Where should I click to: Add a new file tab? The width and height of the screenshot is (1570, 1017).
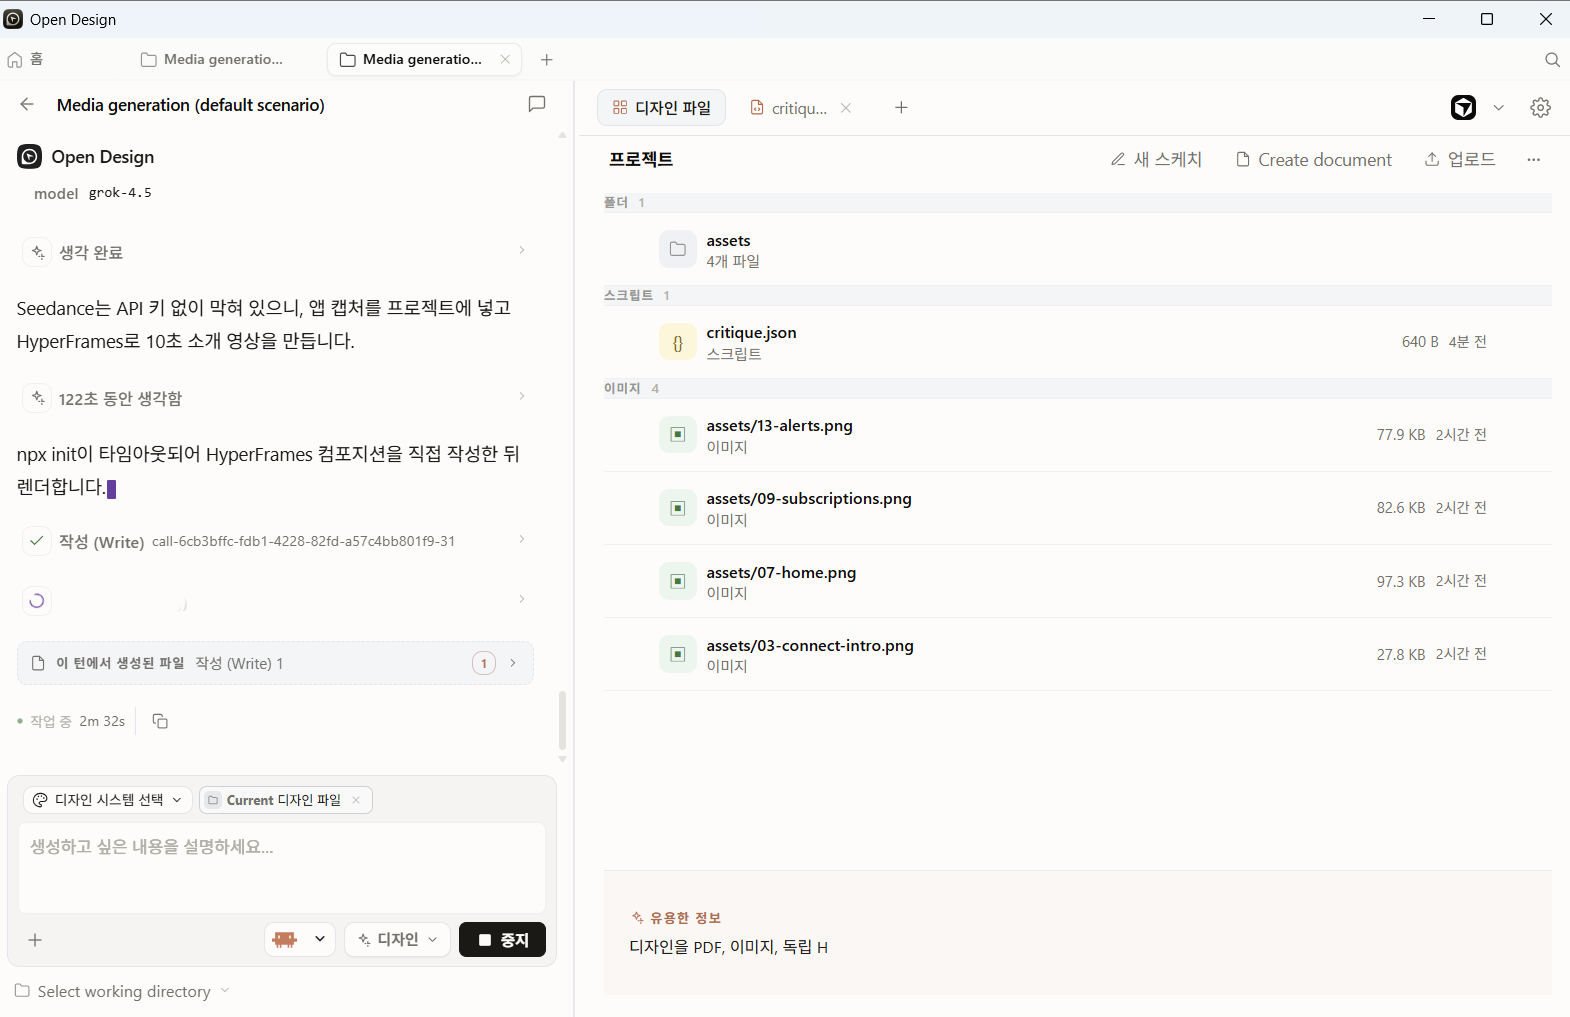[901, 108]
